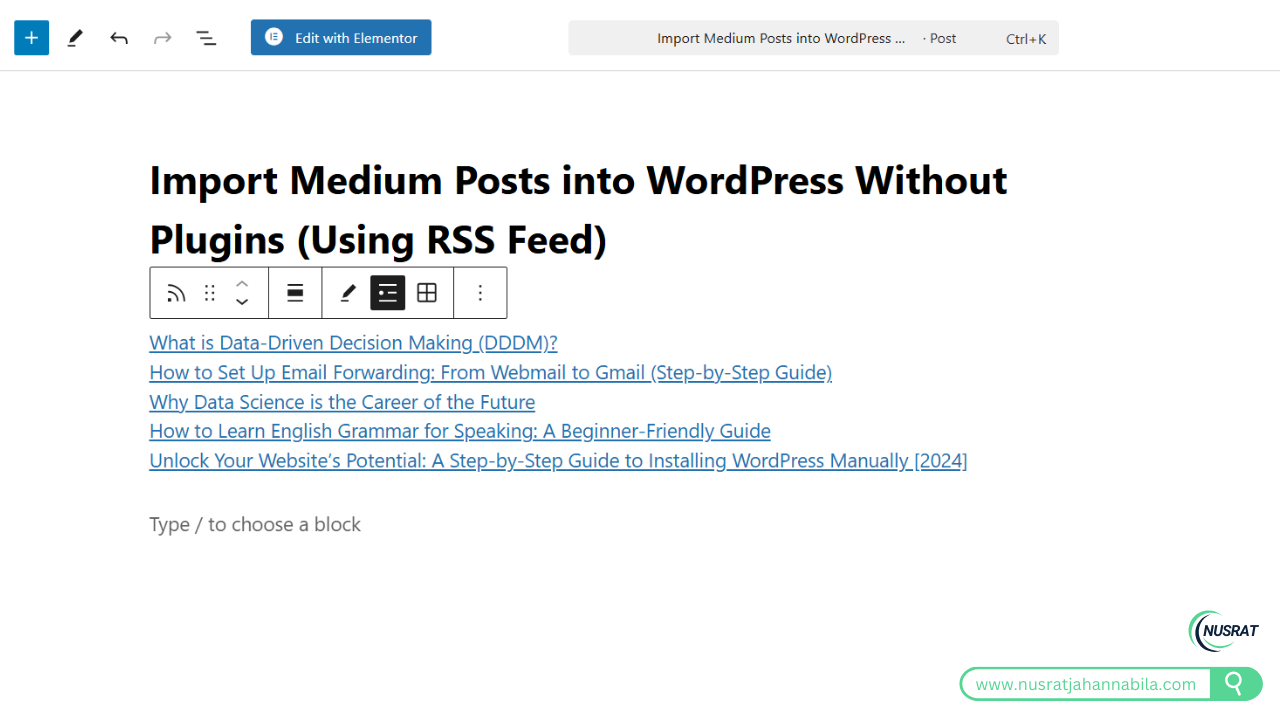Open the block inserter plus button
The width and height of the screenshot is (1280, 720).
coord(31,38)
